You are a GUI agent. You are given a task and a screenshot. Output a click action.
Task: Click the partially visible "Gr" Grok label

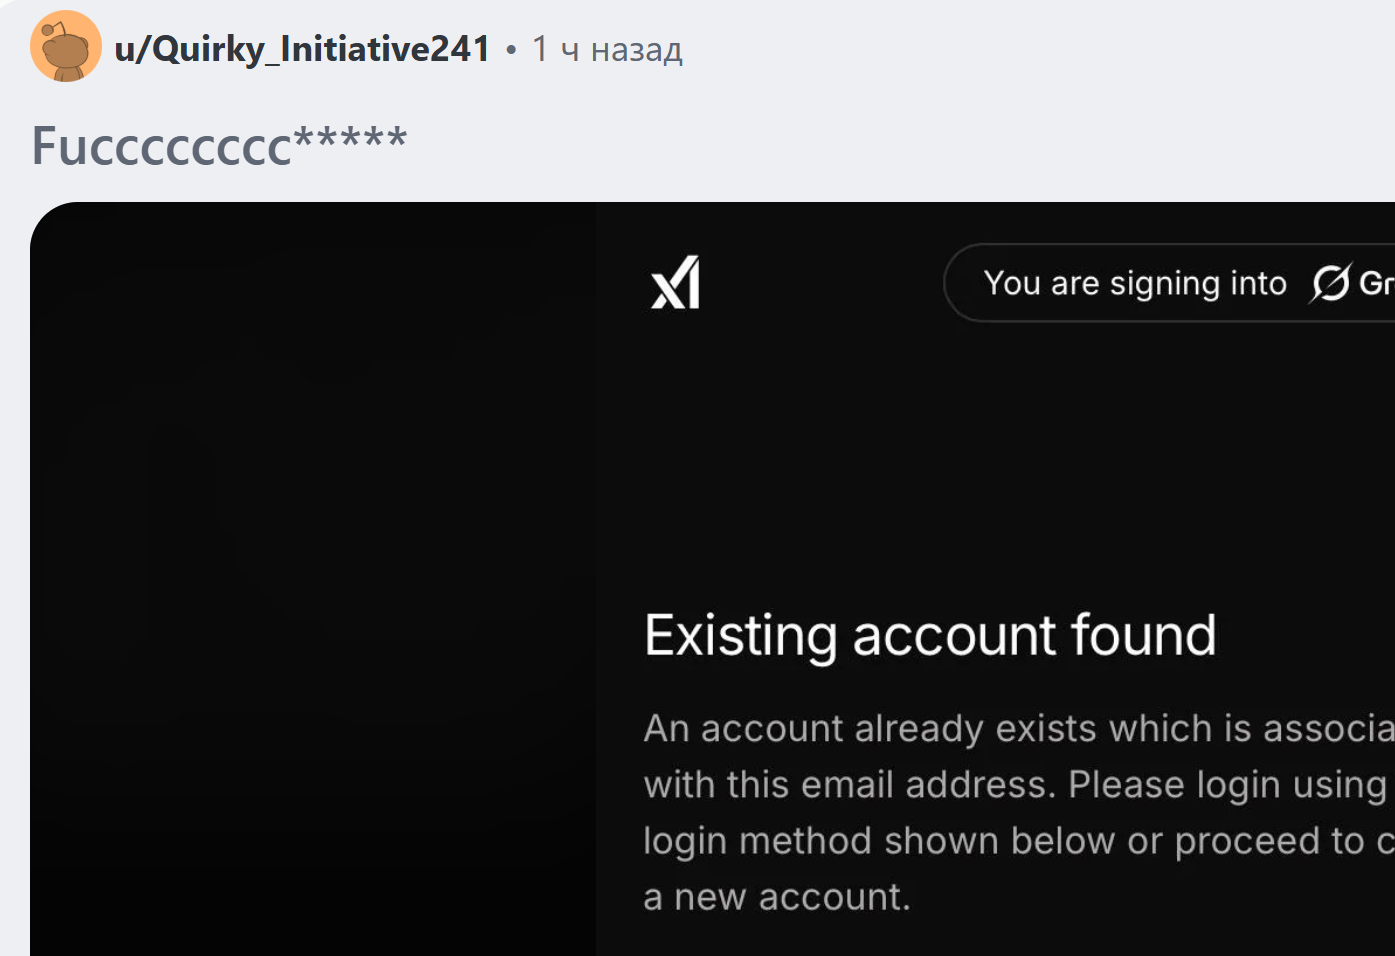(1376, 283)
